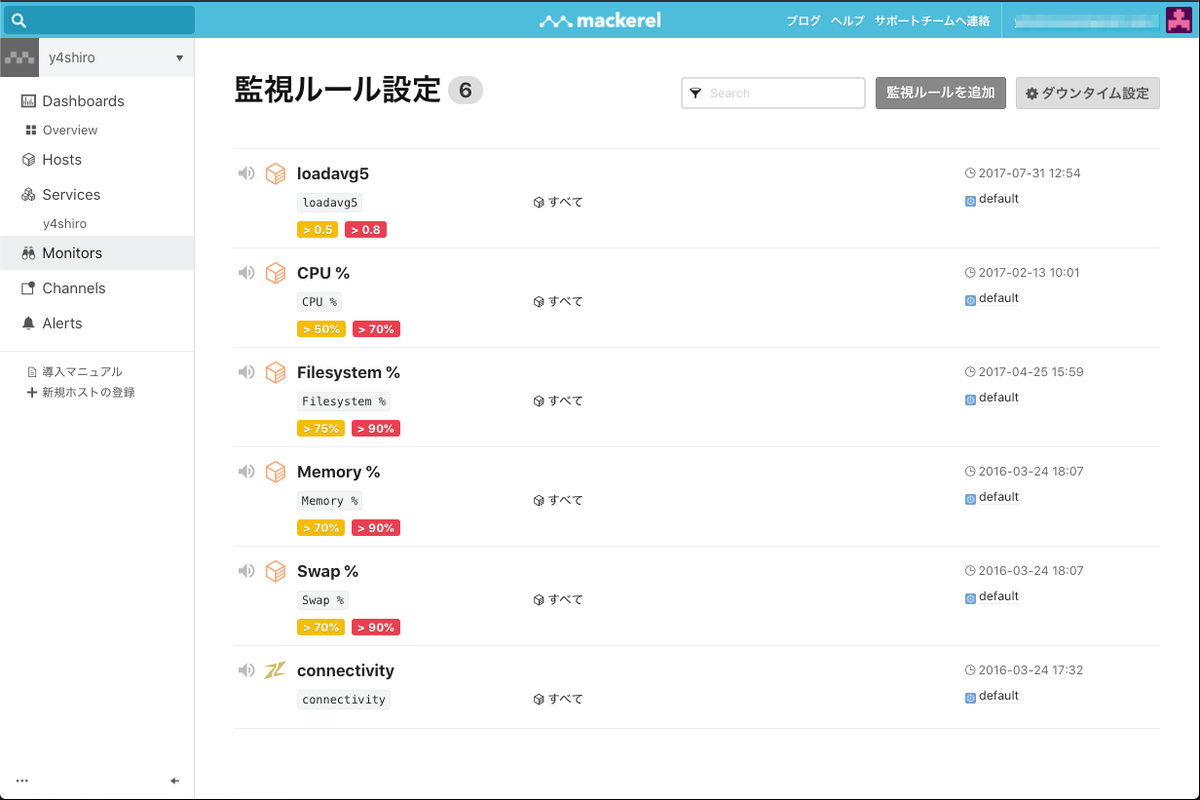Click the host metric cube icon for CPU %
This screenshot has width=1200, height=800.
(x=275, y=273)
